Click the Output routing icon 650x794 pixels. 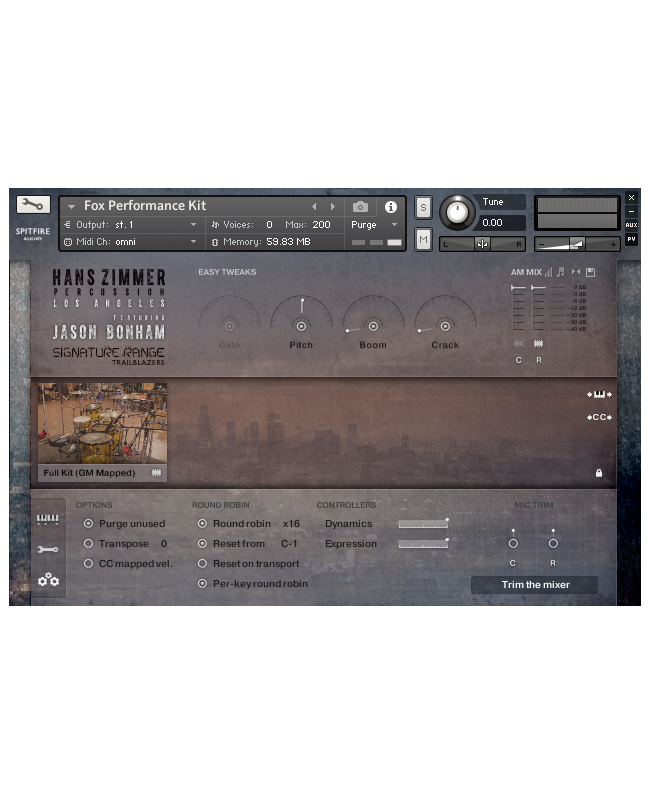click(x=67, y=224)
